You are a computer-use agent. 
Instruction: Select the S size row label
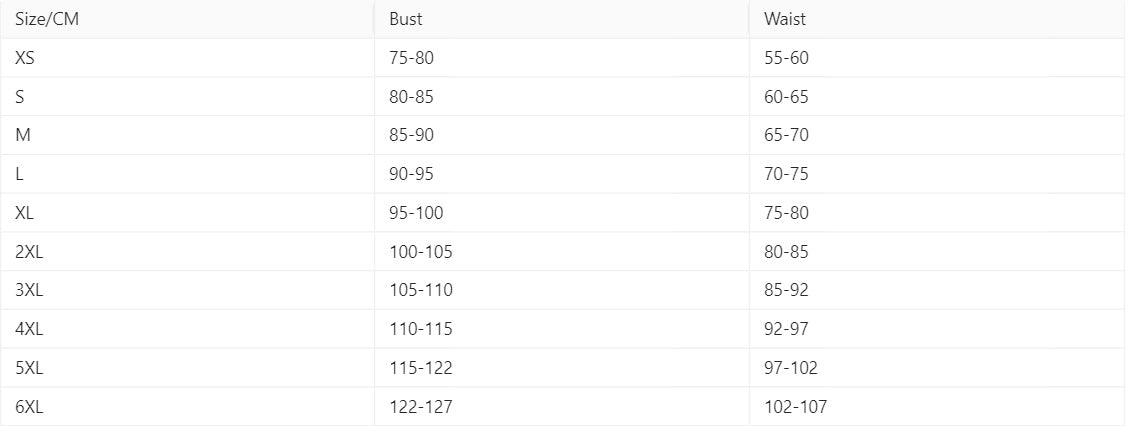point(20,97)
